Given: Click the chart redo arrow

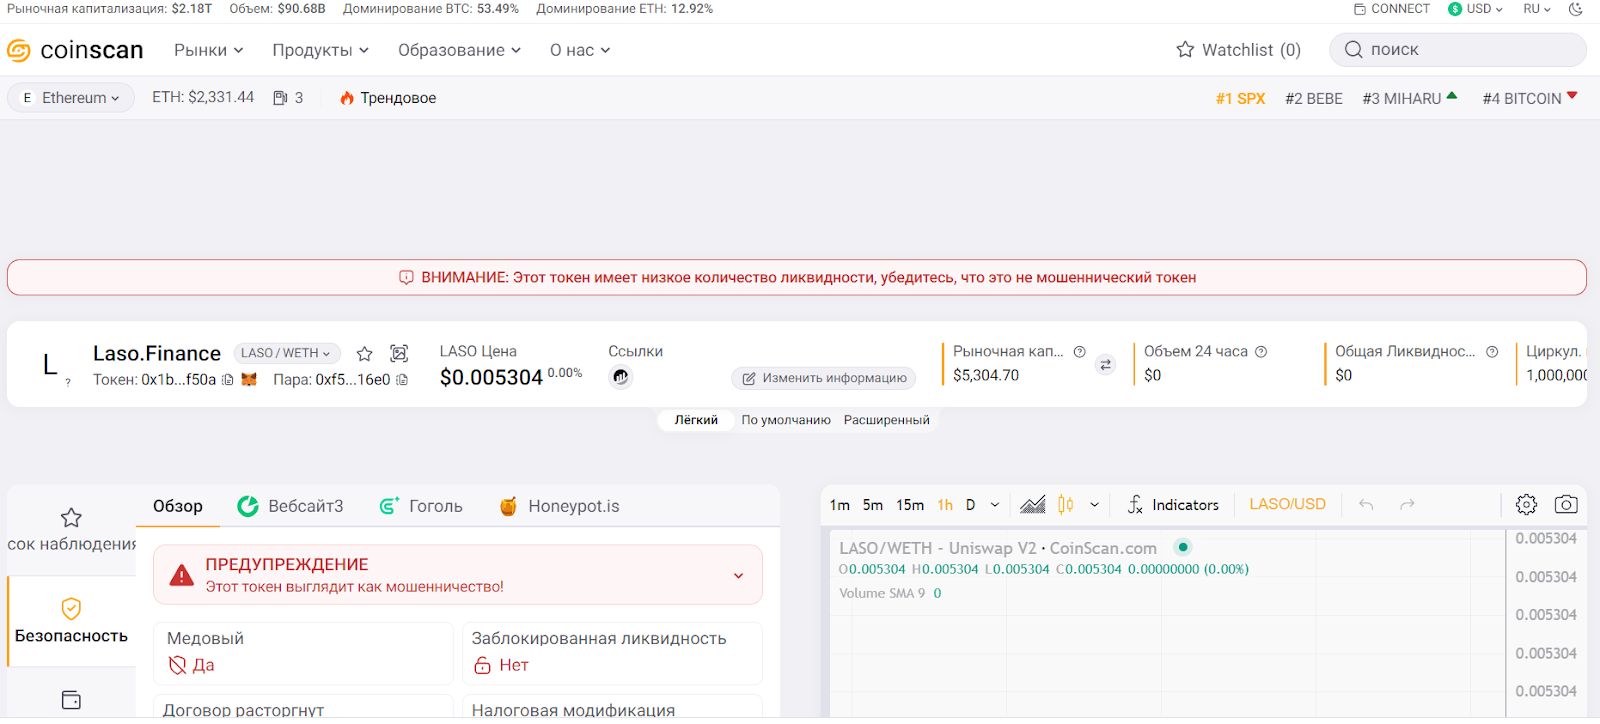Looking at the screenshot, I should 1407,505.
